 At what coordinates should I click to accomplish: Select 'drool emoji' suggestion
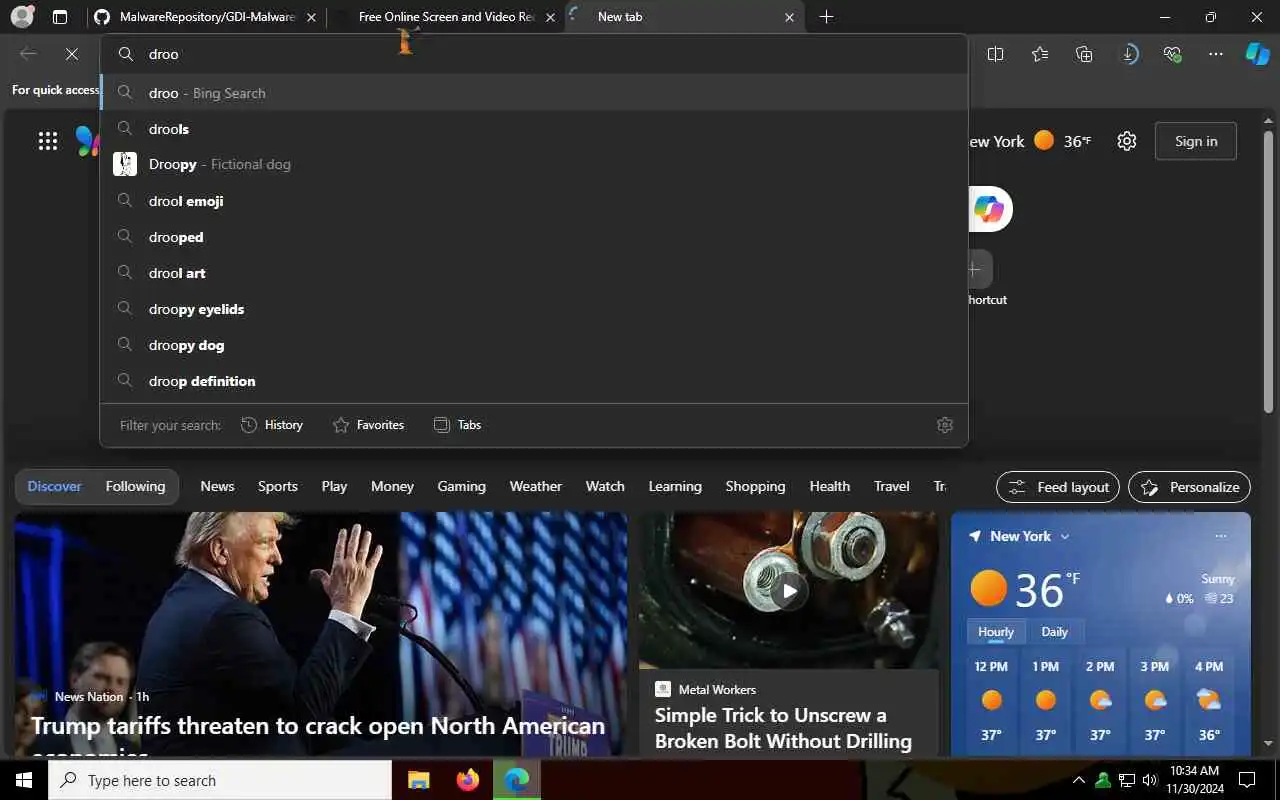coord(534,201)
